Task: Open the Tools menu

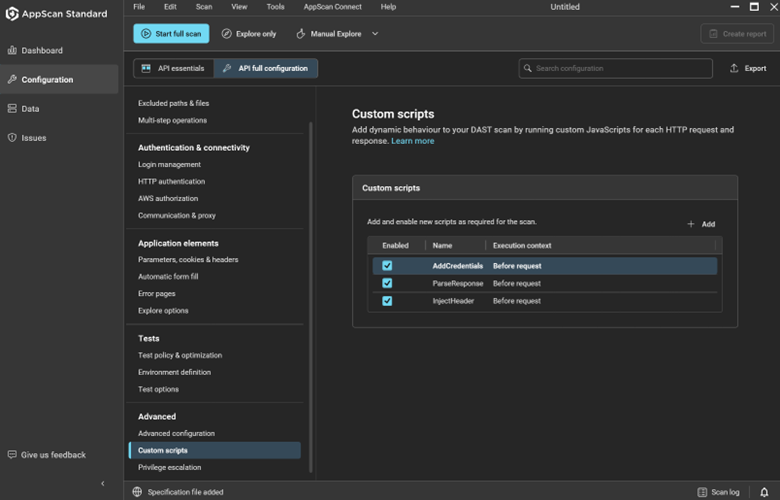Action: coord(276,7)
